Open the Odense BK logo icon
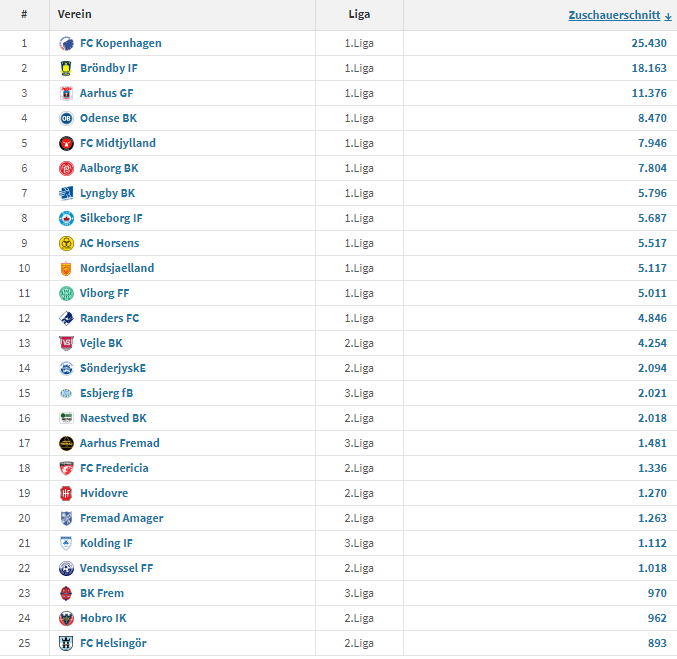This screenshot has width=677, height=659. coord(66,118)
